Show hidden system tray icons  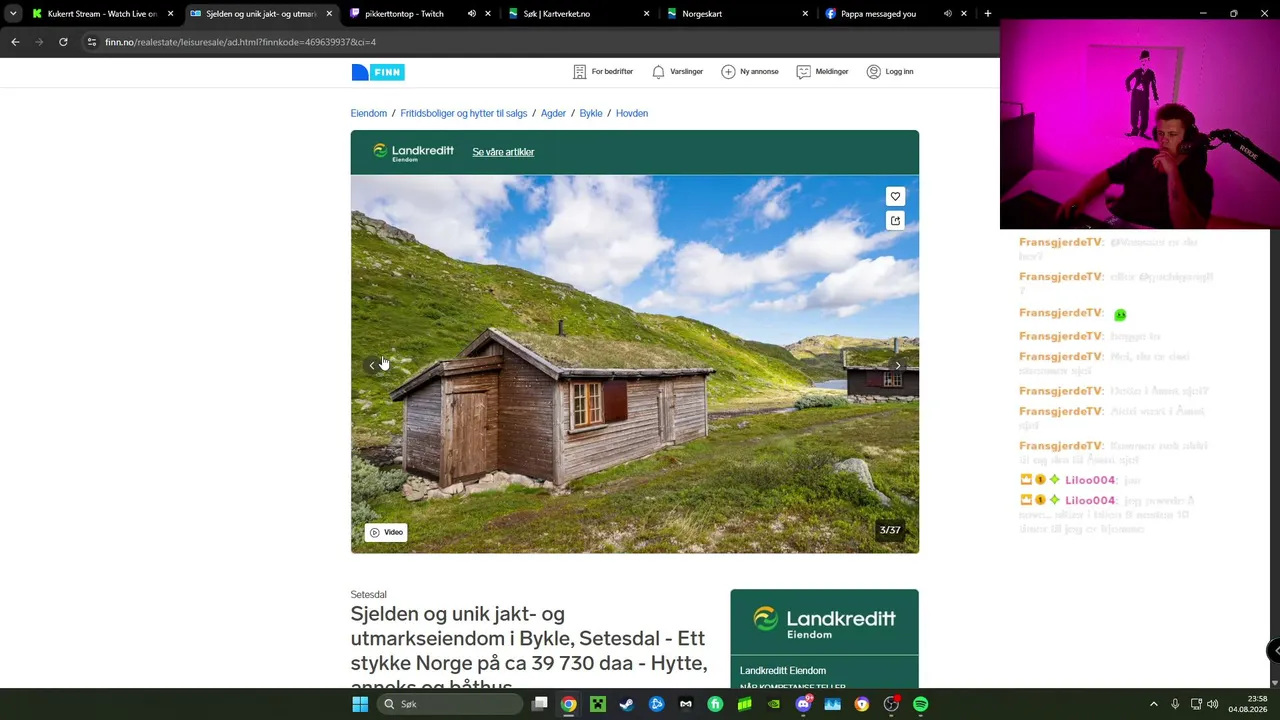(x=1153, y=704)
